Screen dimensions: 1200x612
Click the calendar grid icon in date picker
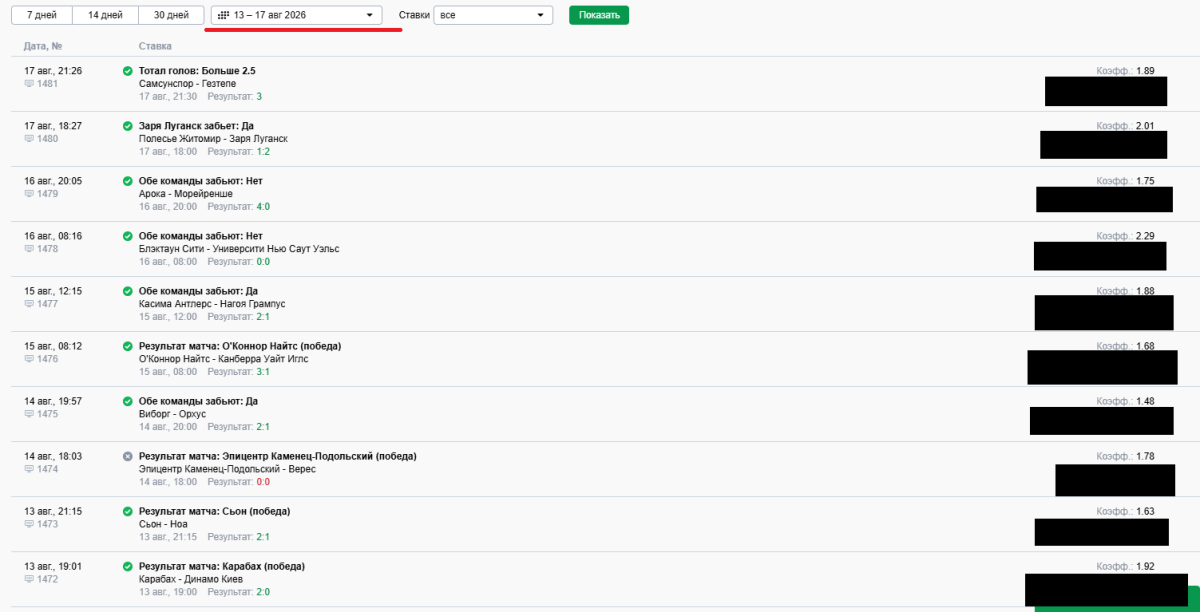pos(222,16)
